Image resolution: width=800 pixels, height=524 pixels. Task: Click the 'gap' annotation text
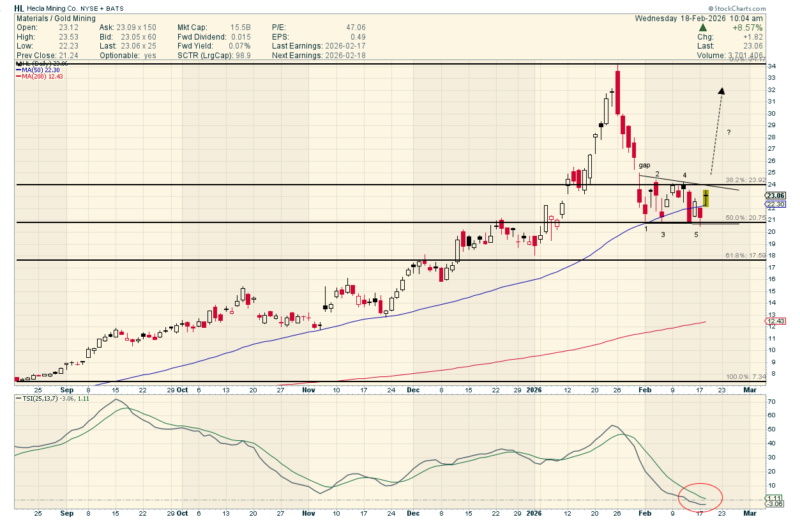644,165
